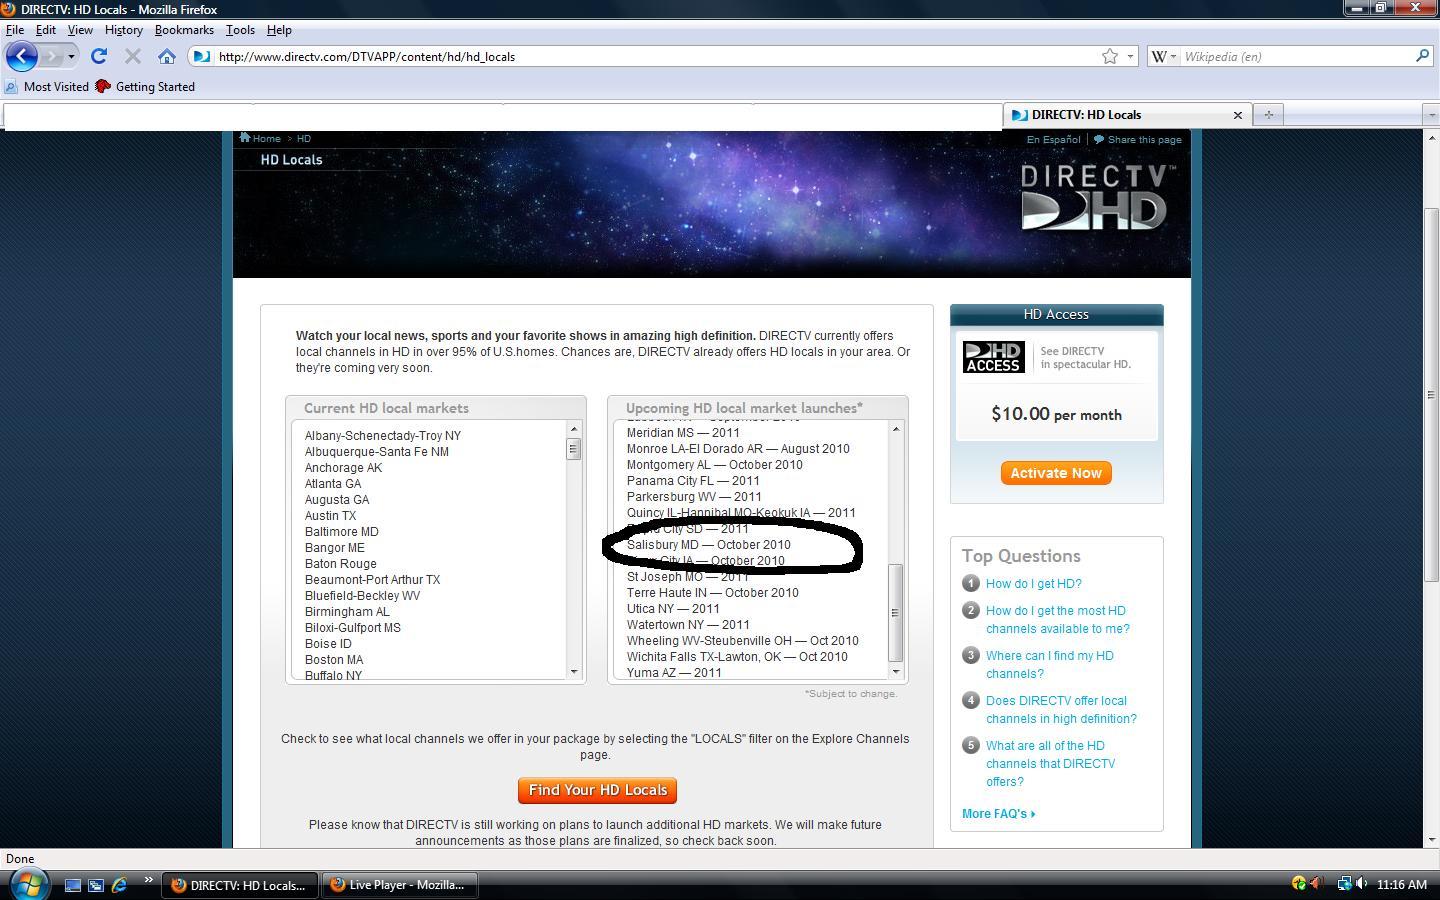Image resolution: width=1440 pixels, height=900 pixels.
Task: Select Salisbury MD — October 2010 entry
Action: (x=709, y=545)
